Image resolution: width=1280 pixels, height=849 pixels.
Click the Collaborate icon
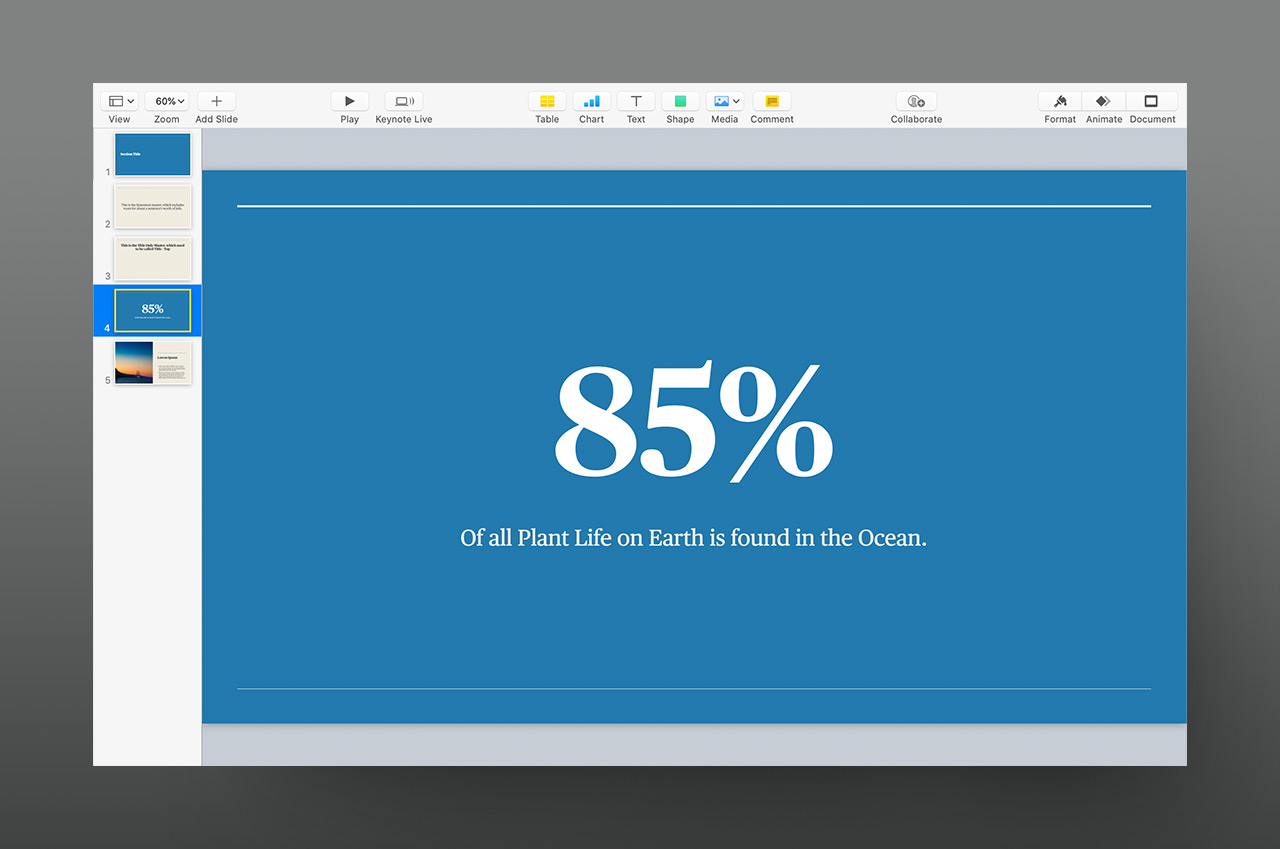pos(916,101)
